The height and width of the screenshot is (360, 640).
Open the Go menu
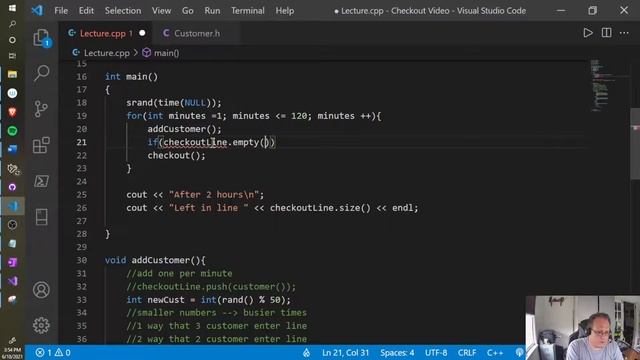[188, 11]
